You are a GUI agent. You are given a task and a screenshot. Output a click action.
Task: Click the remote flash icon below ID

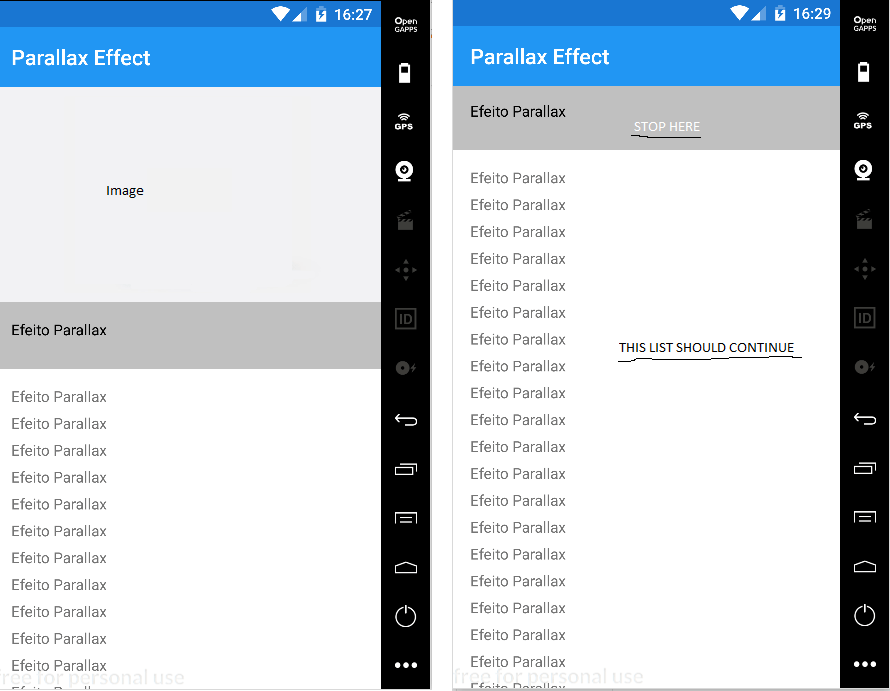[x=405, y=368]
